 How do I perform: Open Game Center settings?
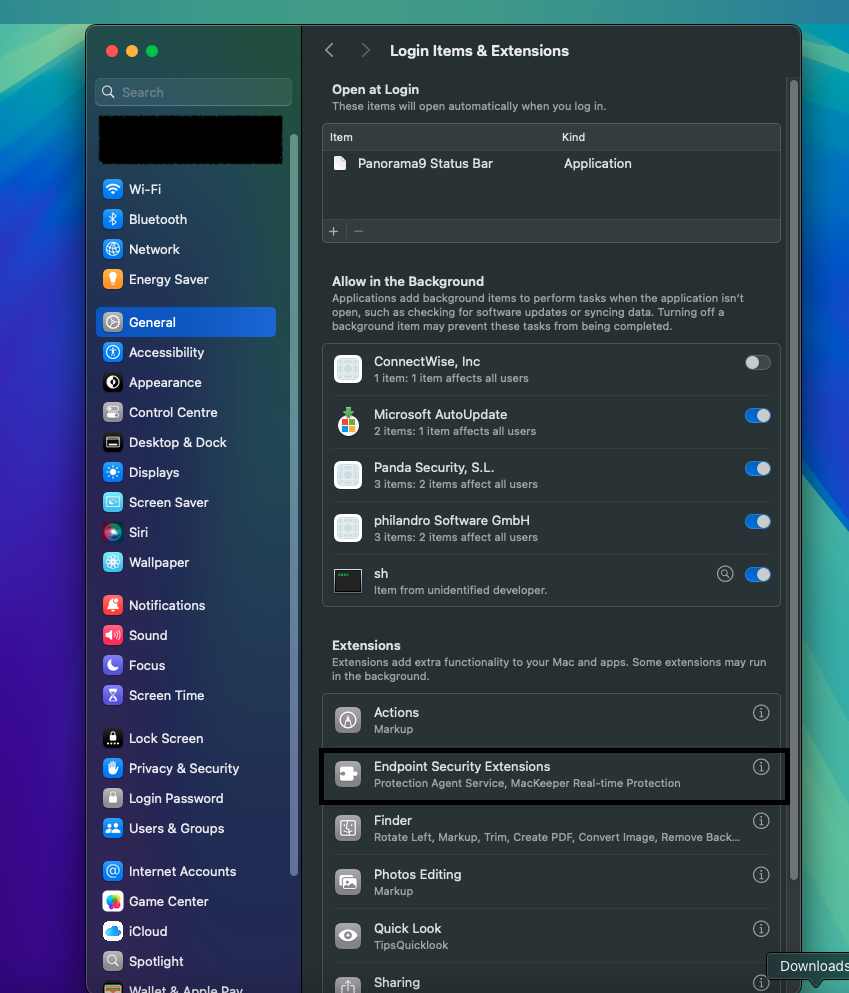(186, 901)
